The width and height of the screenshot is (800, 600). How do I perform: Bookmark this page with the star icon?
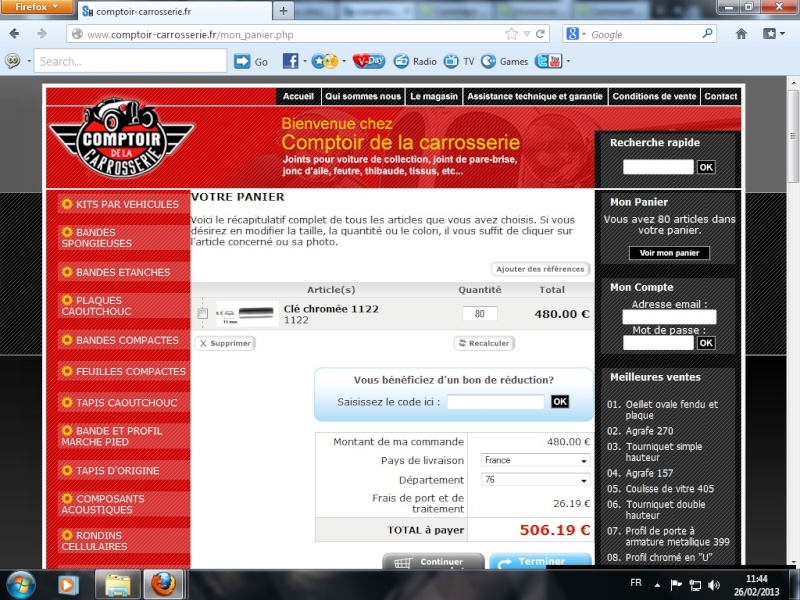511,34
